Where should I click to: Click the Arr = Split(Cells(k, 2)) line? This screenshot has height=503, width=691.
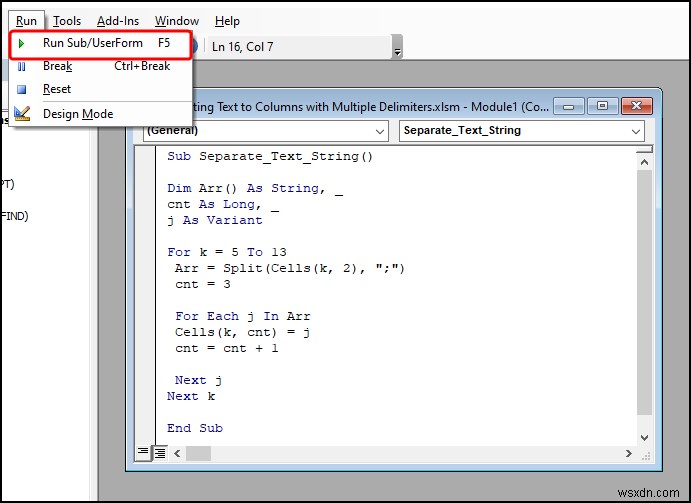290,268
